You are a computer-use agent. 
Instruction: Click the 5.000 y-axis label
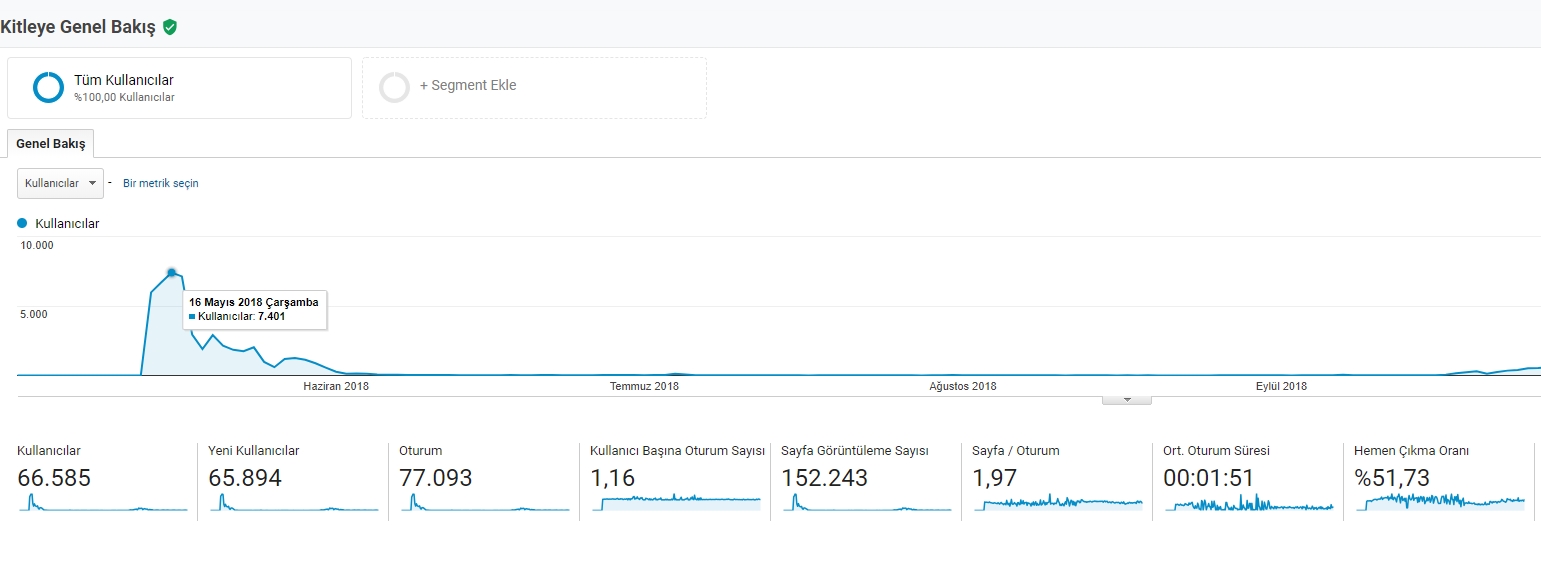[x=34, y=314]
